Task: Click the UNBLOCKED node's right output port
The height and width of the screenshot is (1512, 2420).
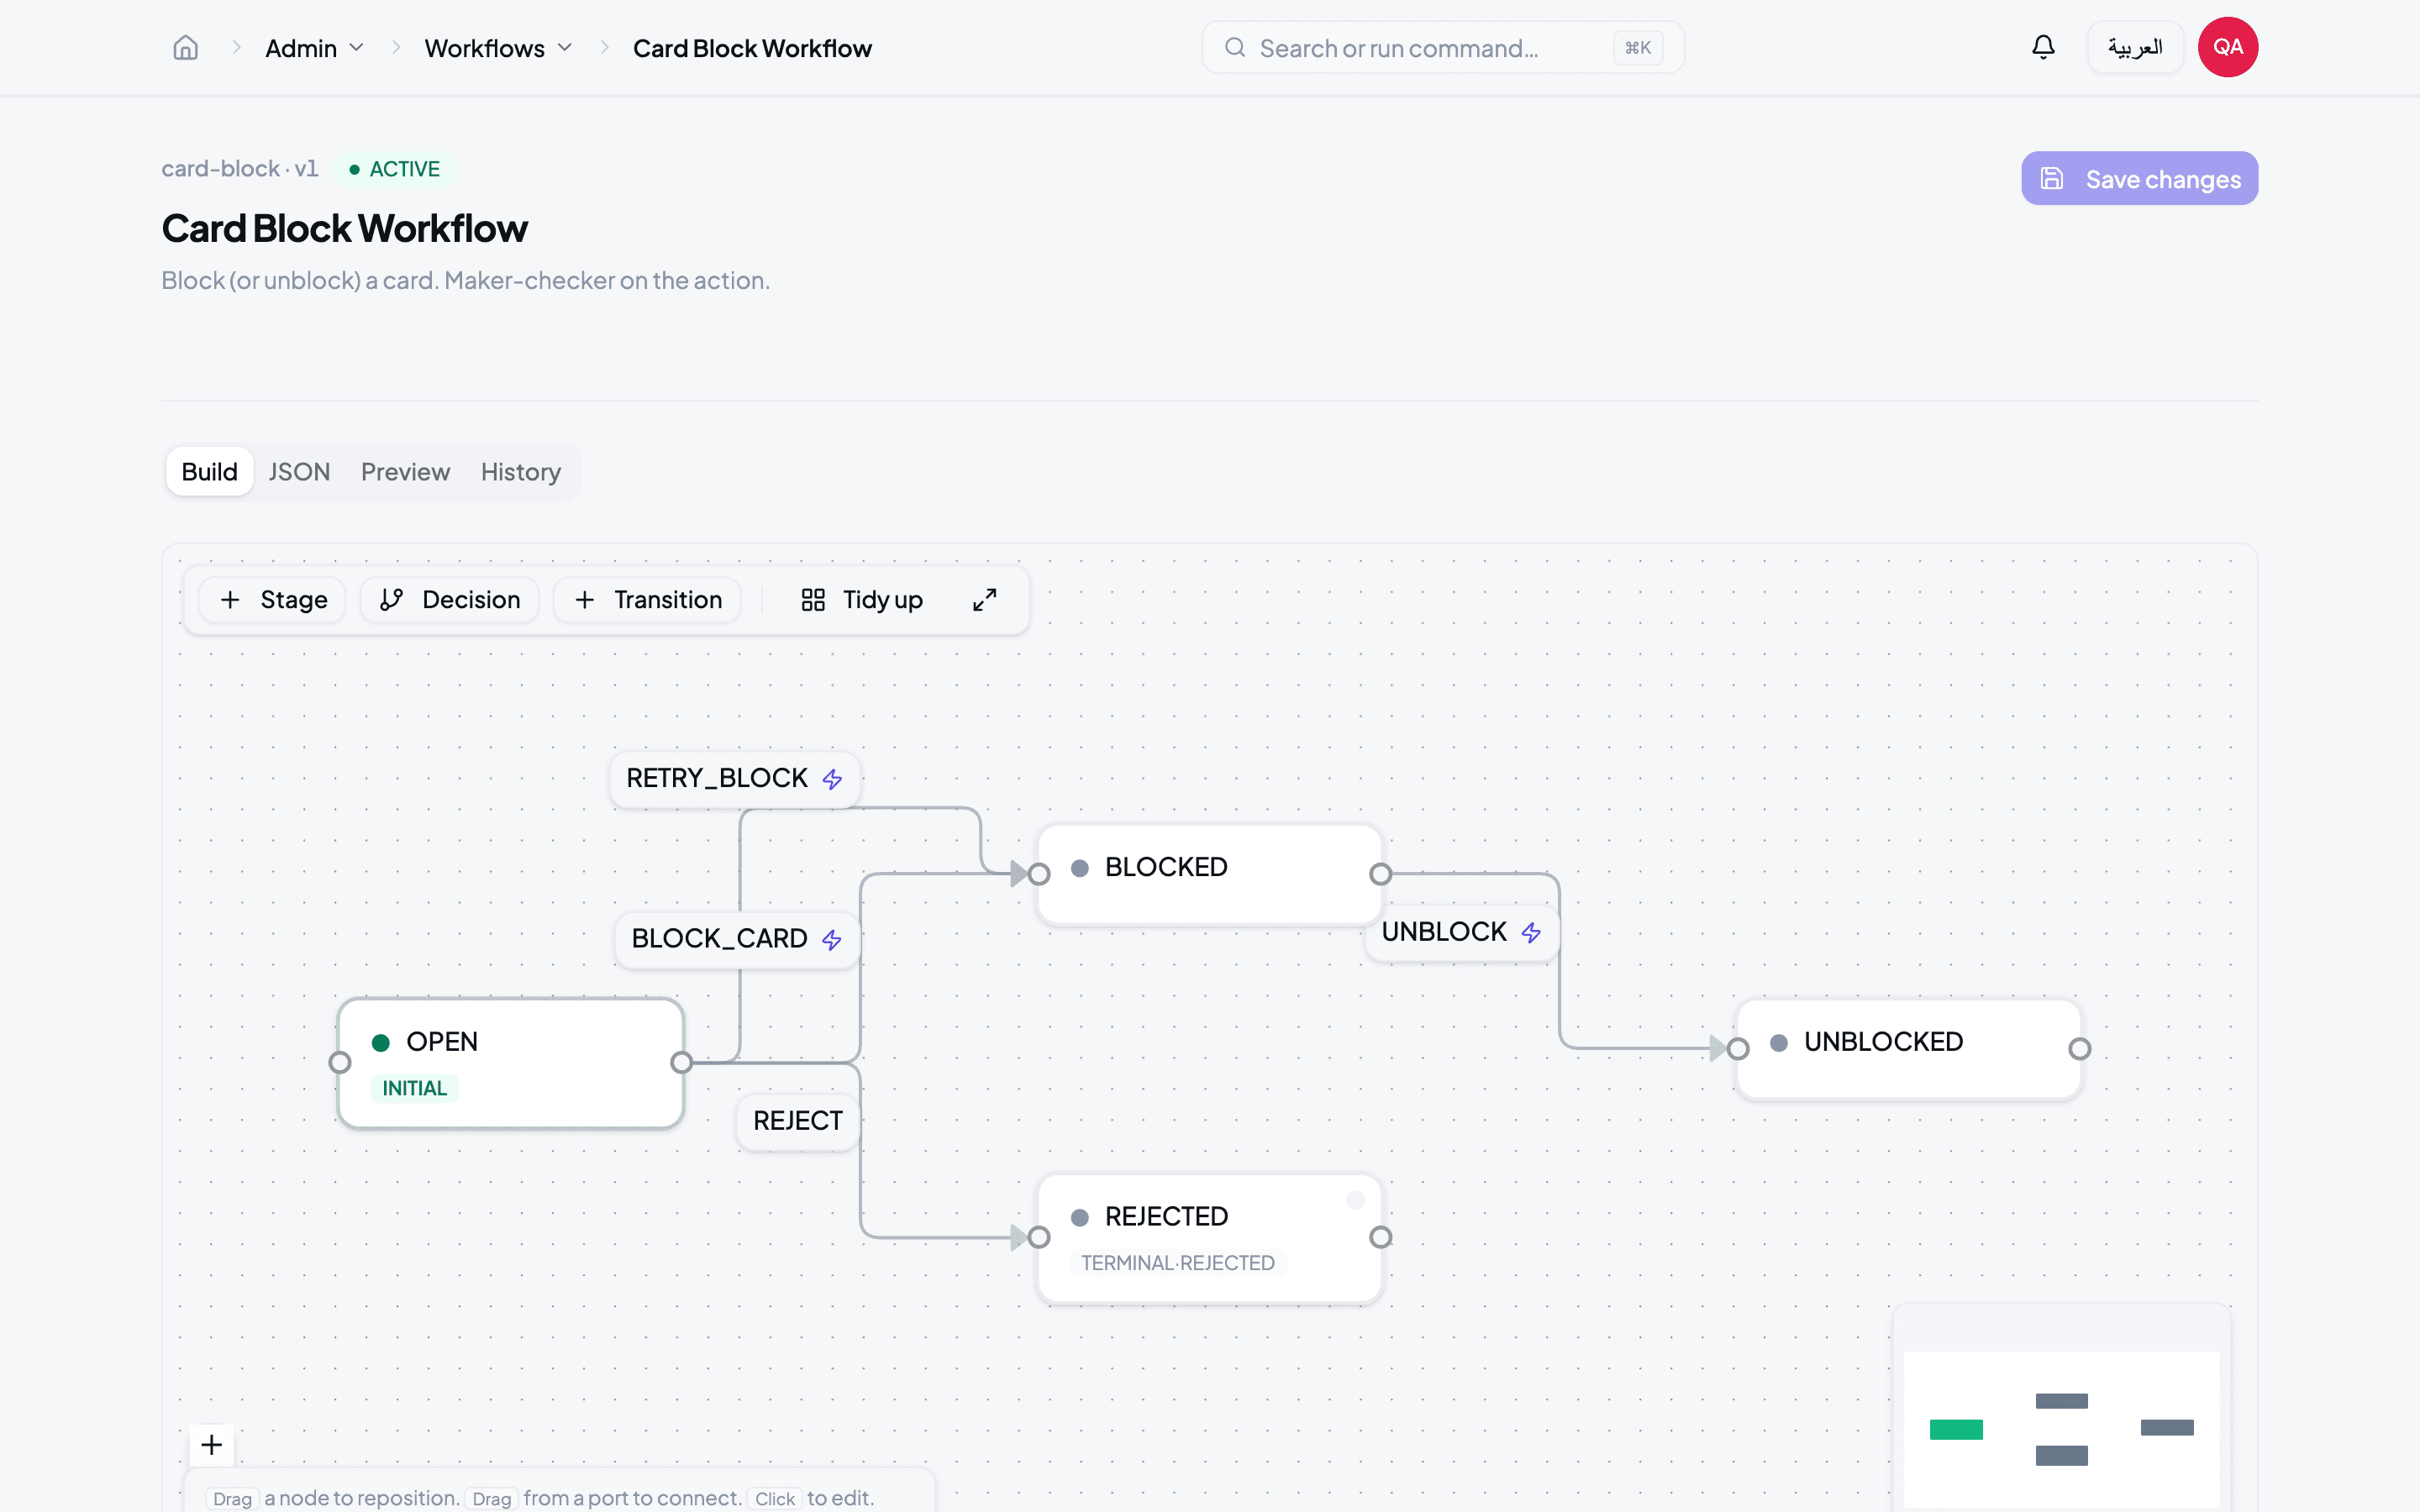Action: [x=2080, y=1049]
